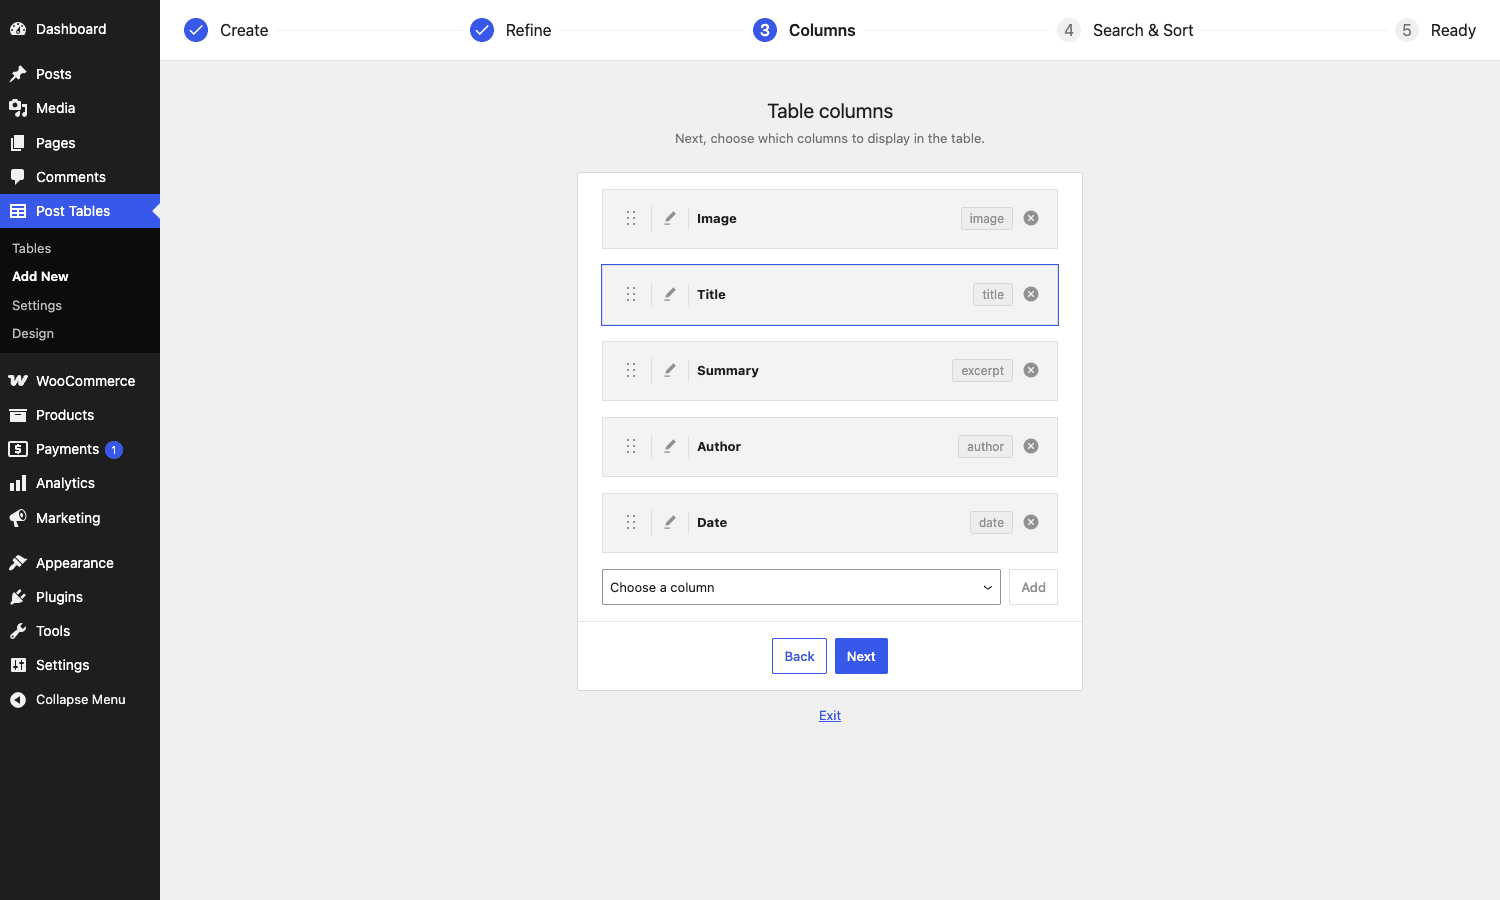Click the Back button
The image size is (1500, 900).
coord(799,656)
